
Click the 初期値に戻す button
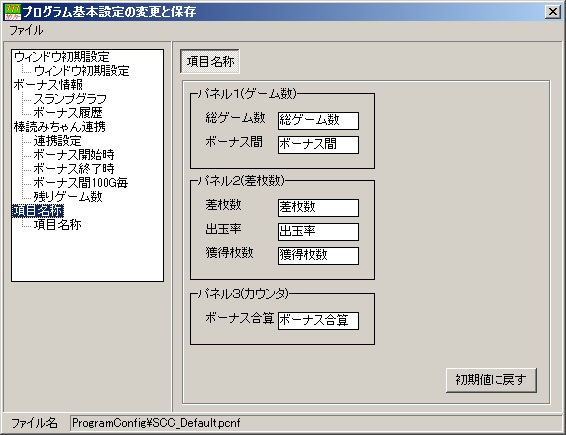[491, 380]
